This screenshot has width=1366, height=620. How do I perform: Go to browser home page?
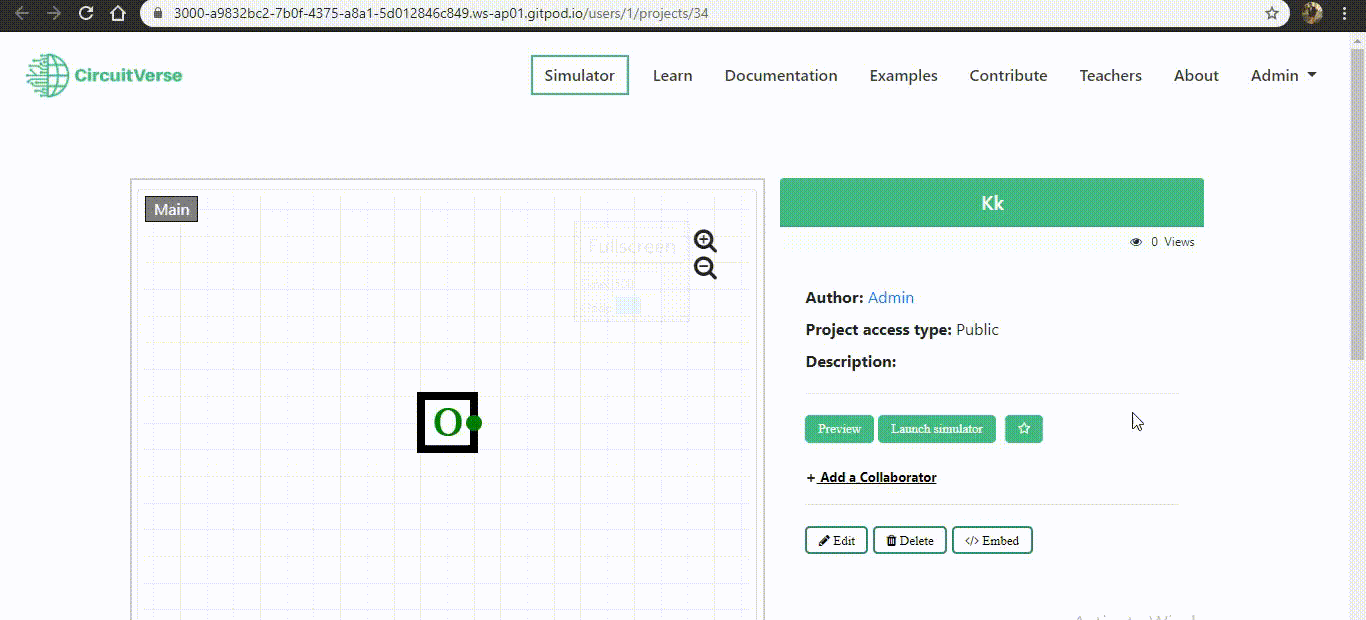(118, 14)
